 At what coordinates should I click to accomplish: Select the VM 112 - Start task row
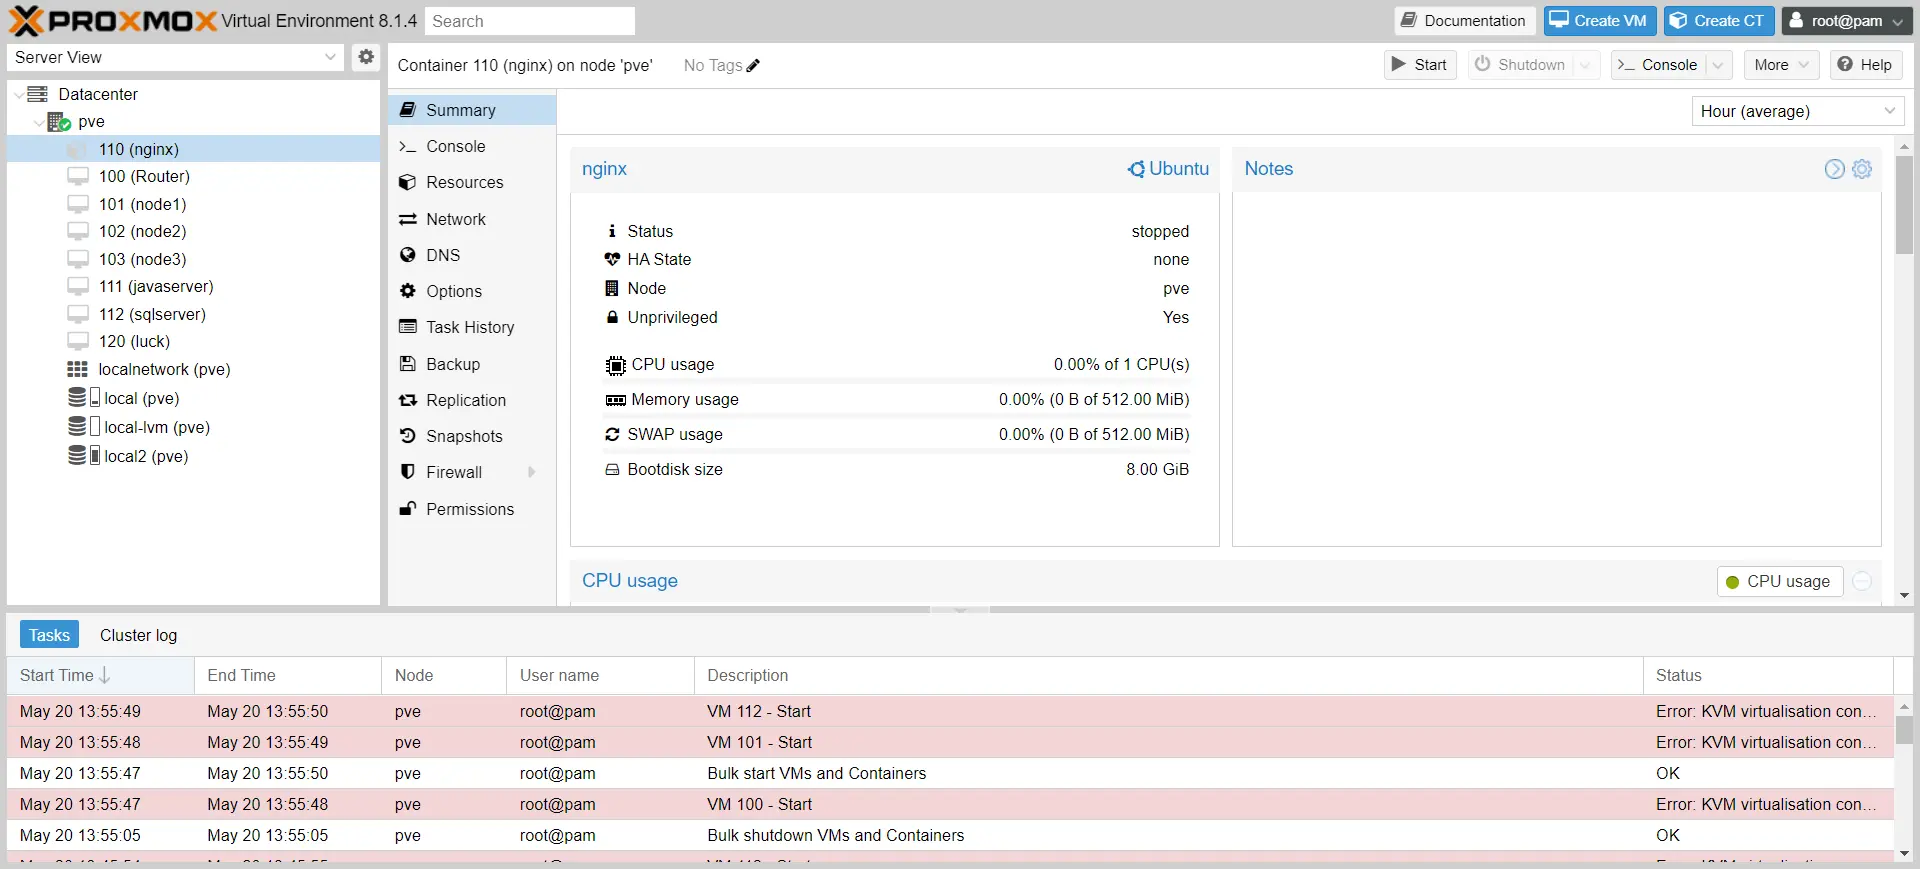[950, 711]
